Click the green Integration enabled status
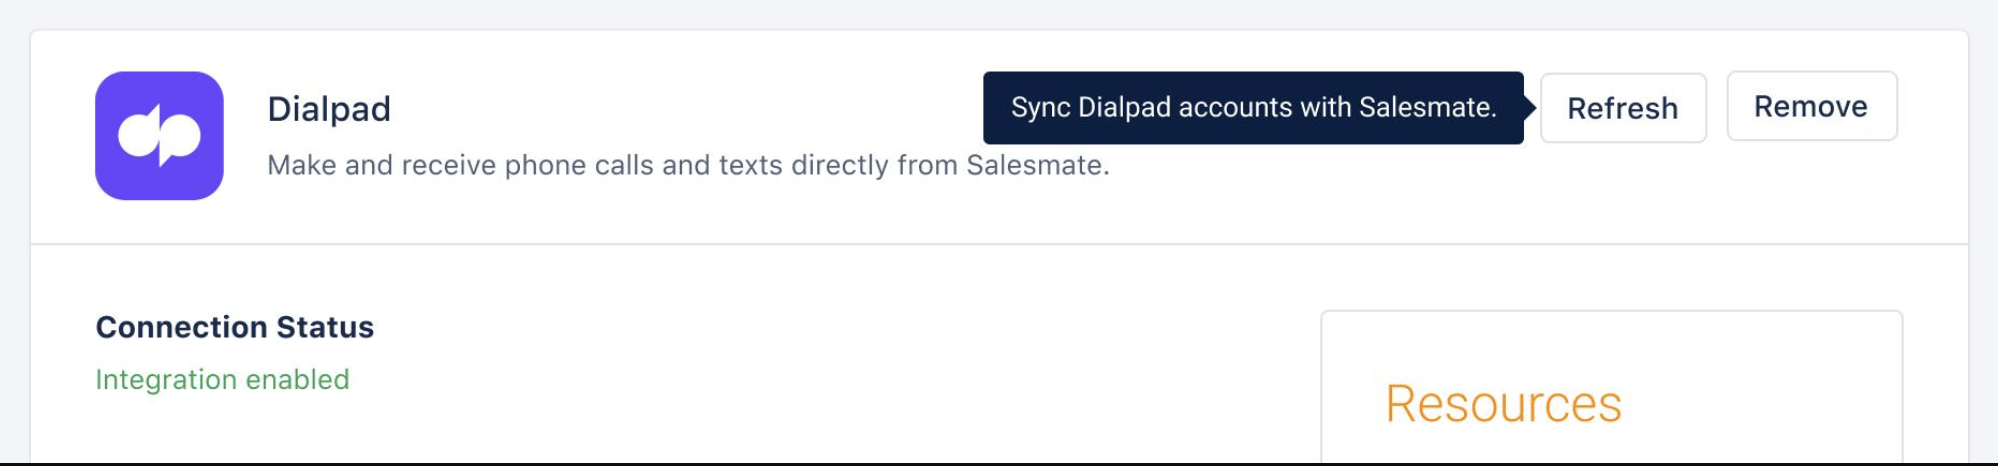 click(x=222, y=380)
